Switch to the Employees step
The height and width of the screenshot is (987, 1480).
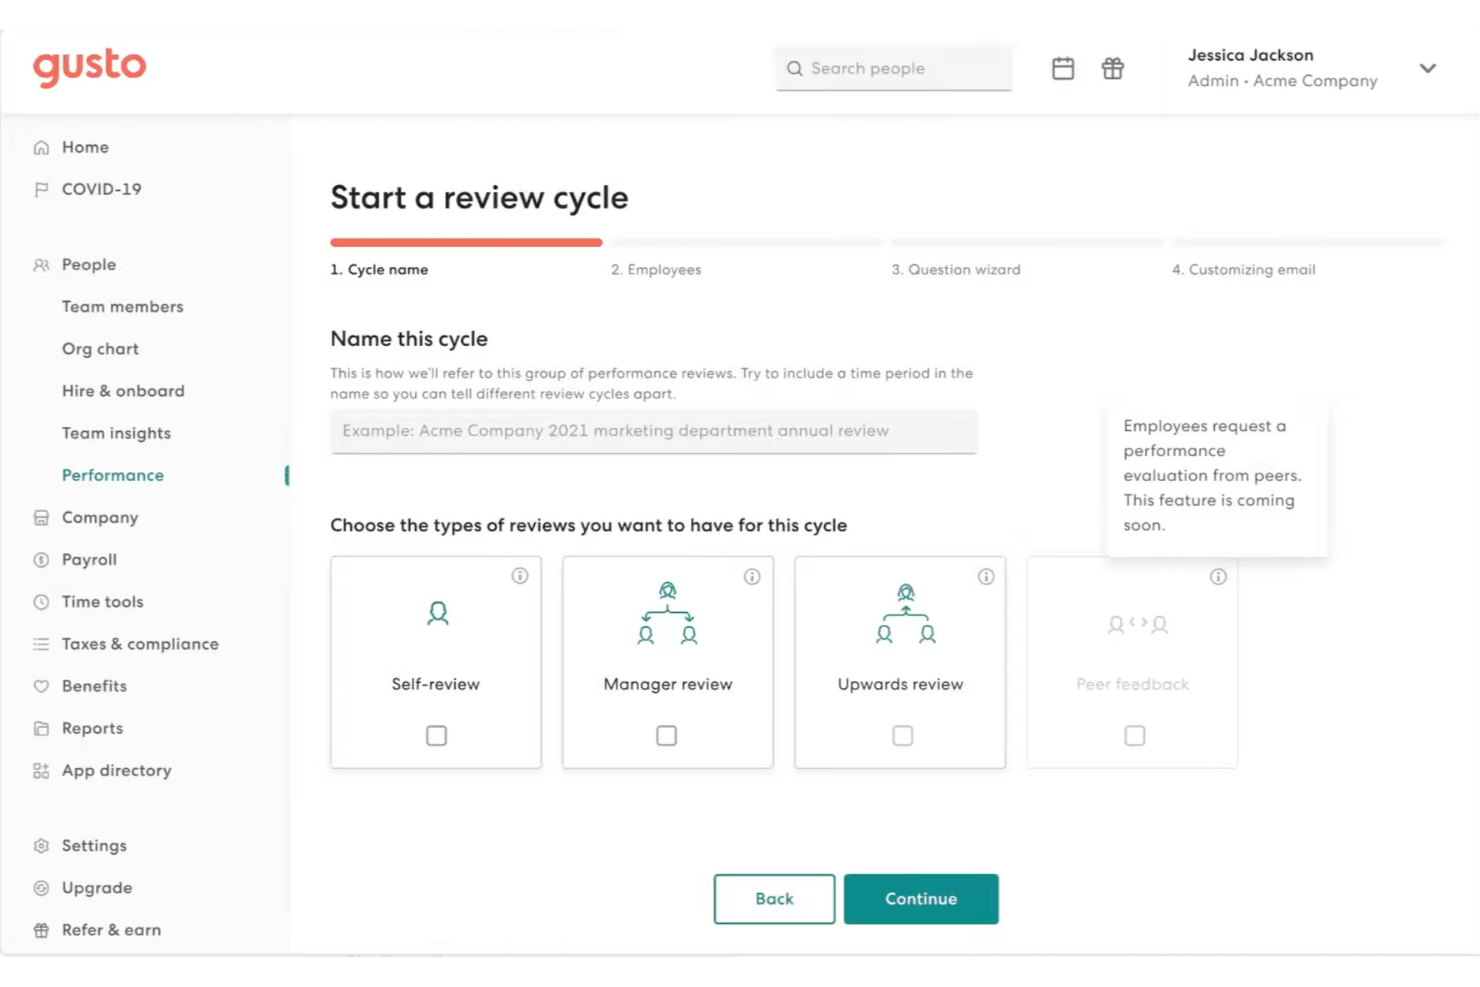click(656, 269)
